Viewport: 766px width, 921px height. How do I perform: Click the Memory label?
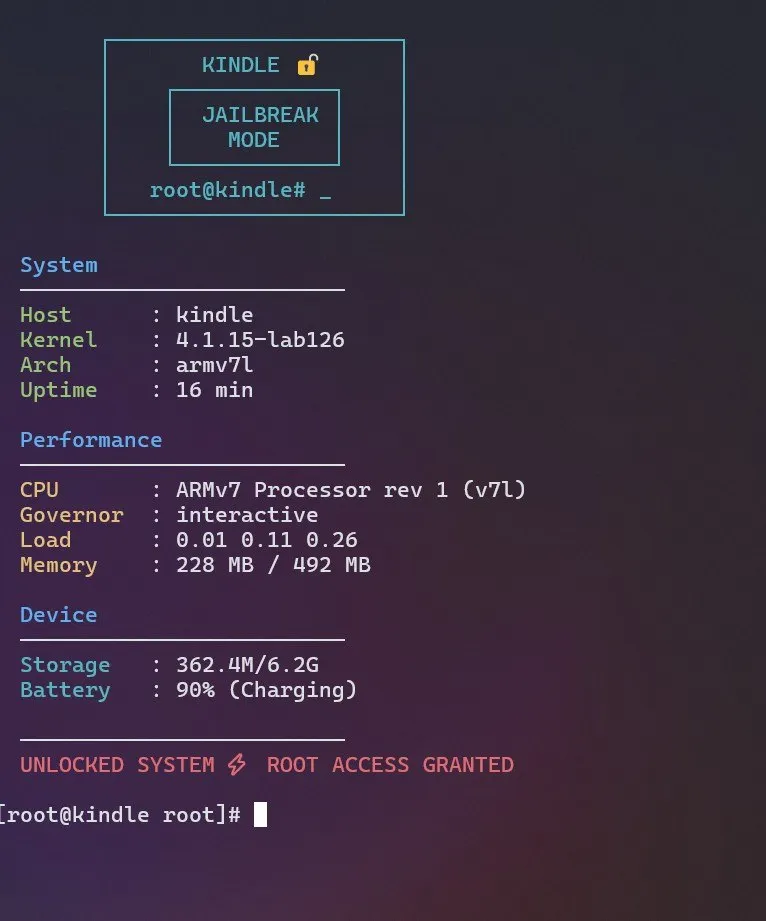click(x=59, y=565)
